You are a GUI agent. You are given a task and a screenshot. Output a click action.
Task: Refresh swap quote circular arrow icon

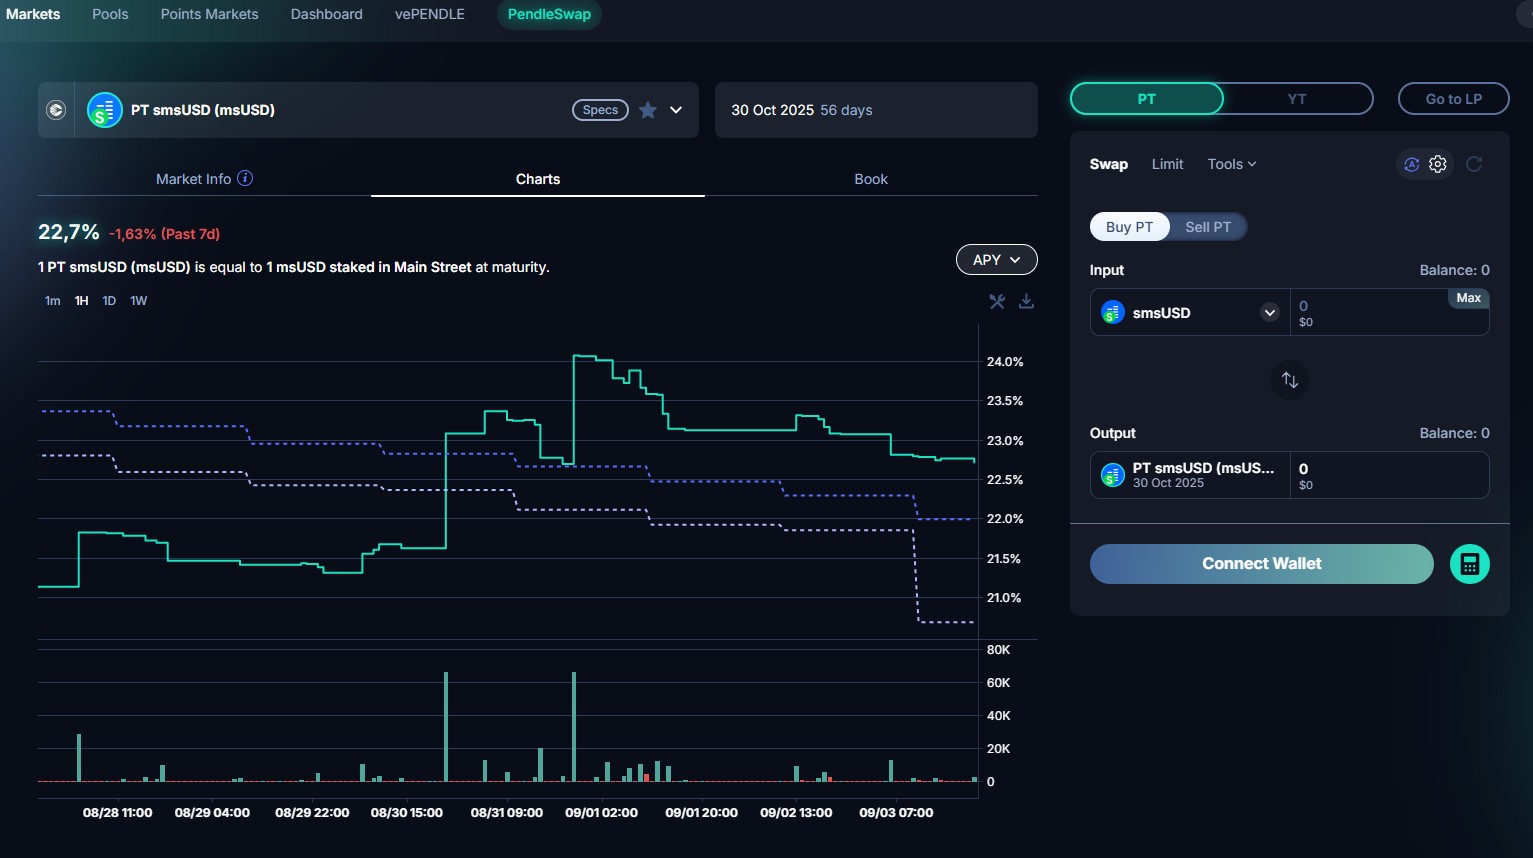(1474, 164)
